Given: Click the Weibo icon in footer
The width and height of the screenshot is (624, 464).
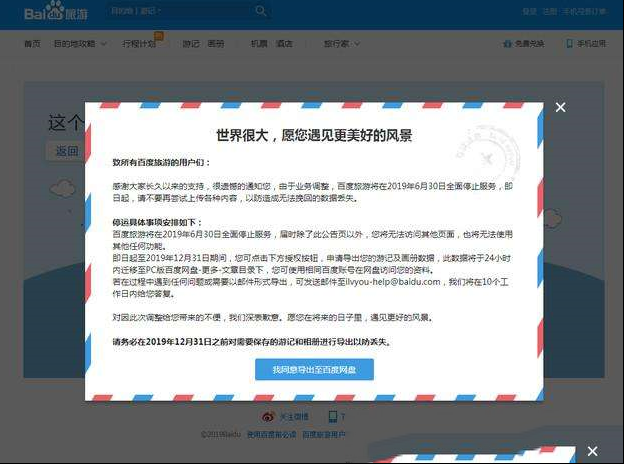Looking at the screenshot, I should pos(269,417).
